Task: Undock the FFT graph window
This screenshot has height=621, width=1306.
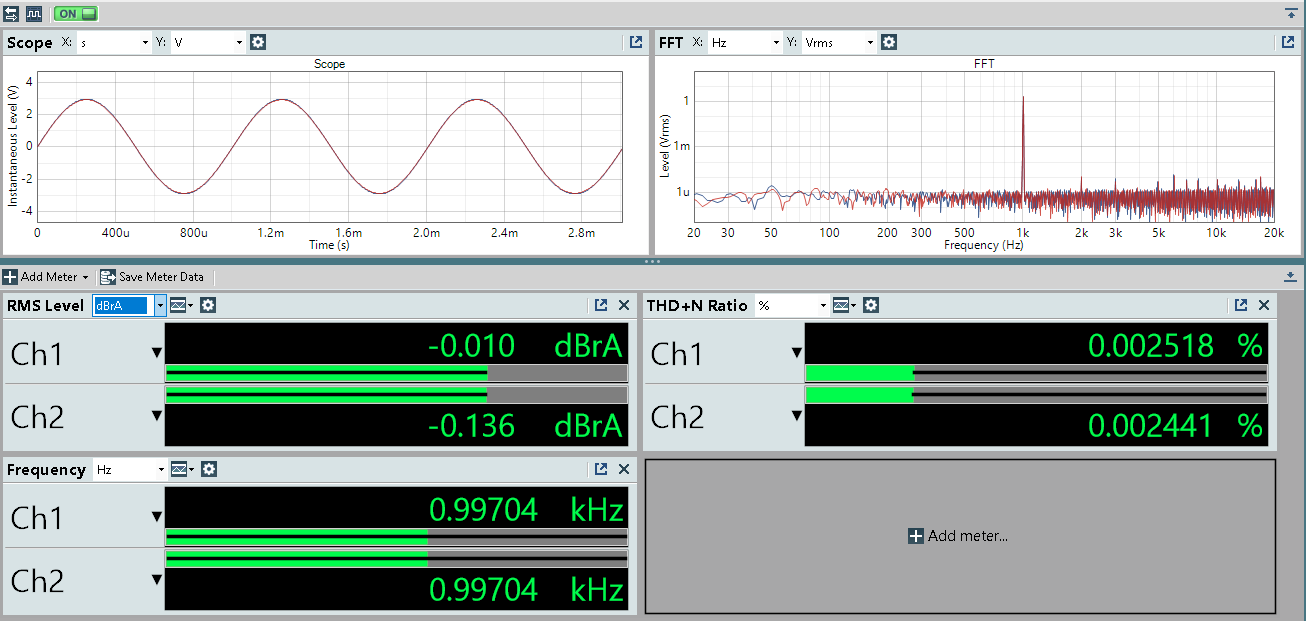Action: [1288, 42]
